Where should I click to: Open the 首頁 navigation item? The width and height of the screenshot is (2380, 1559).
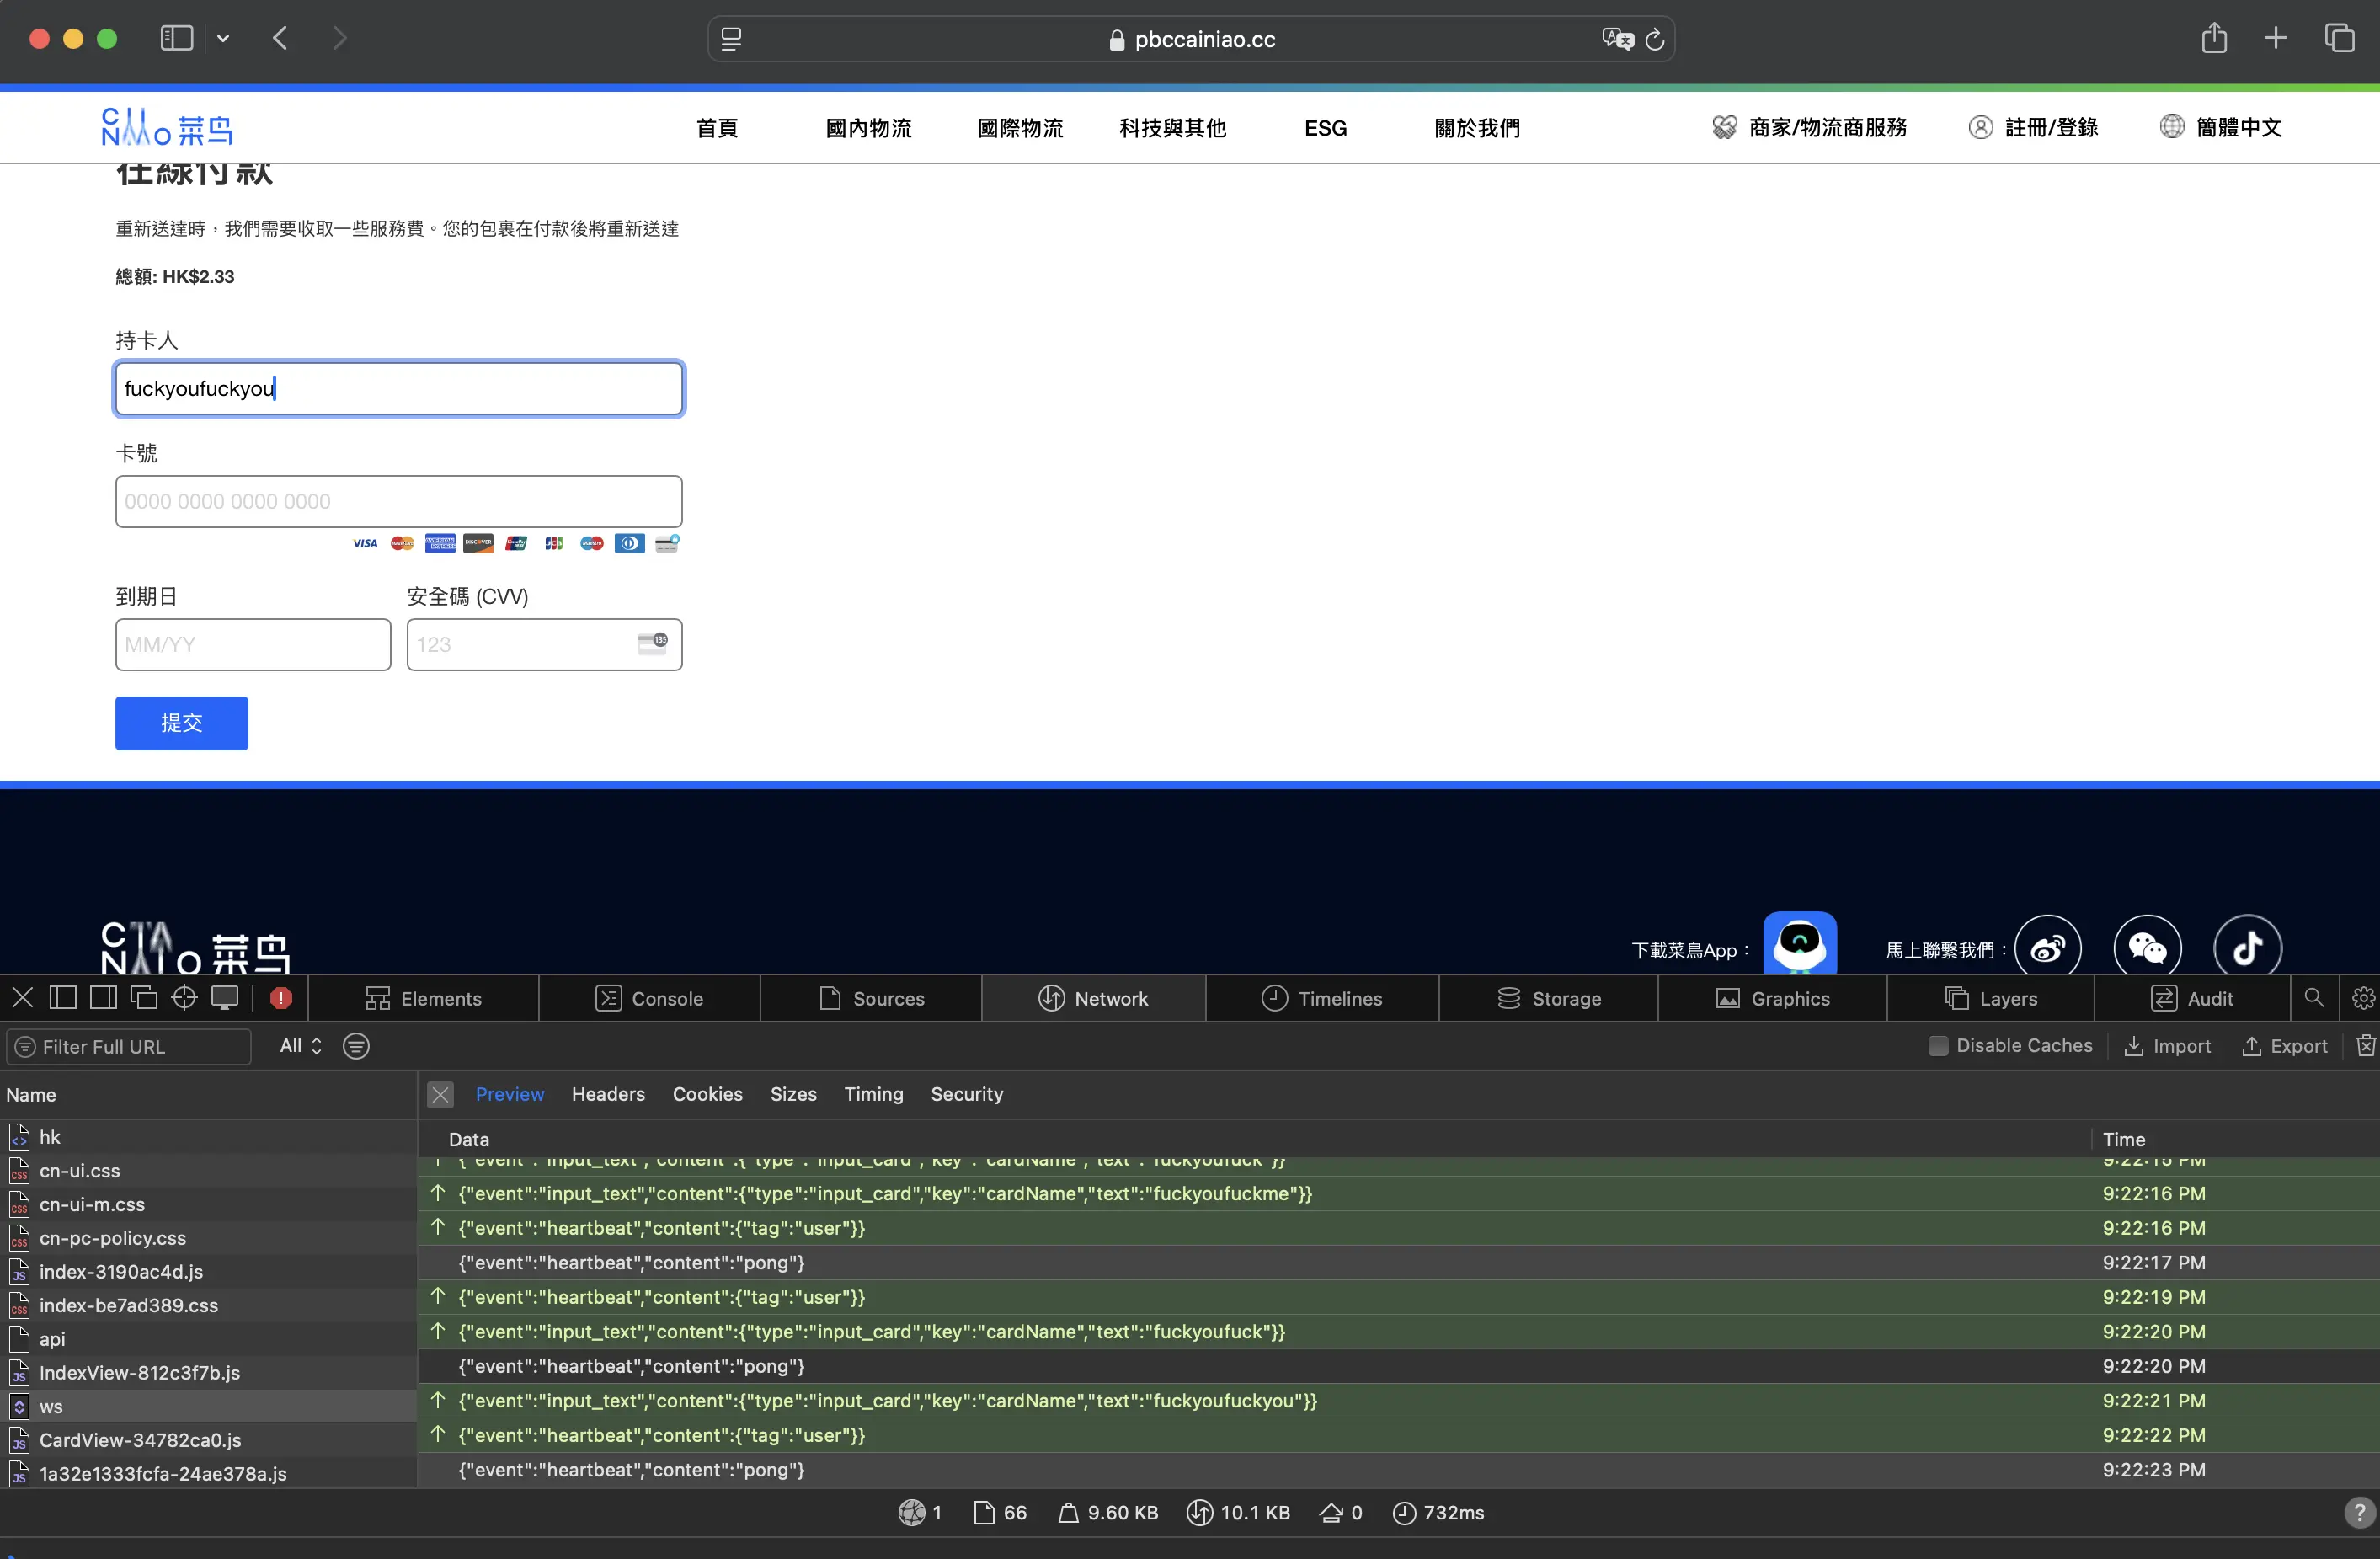717,128
